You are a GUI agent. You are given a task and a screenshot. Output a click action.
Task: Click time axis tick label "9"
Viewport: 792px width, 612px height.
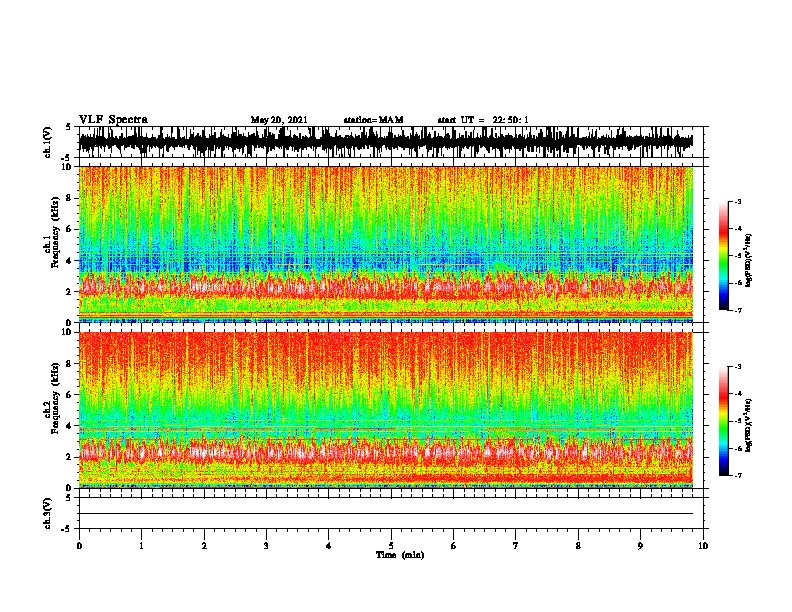(x=640, y=546)
